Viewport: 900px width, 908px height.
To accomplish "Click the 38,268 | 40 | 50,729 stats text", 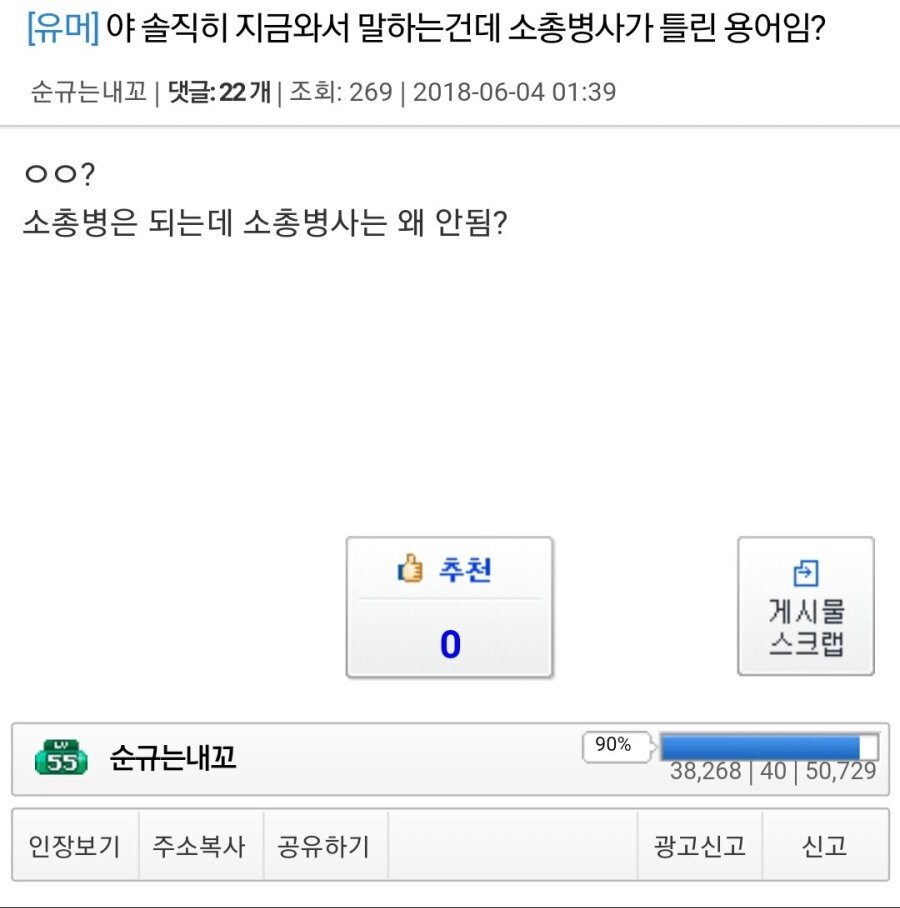I will (x=772, y=771).
